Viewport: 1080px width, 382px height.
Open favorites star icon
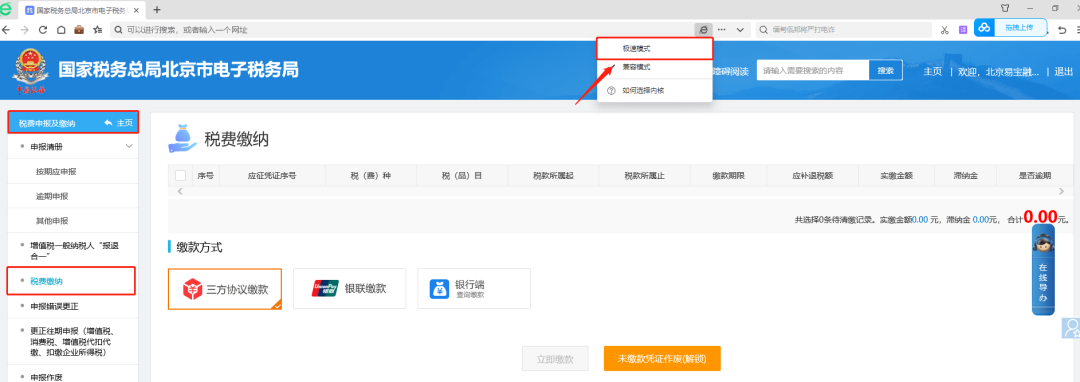(97, 30)
